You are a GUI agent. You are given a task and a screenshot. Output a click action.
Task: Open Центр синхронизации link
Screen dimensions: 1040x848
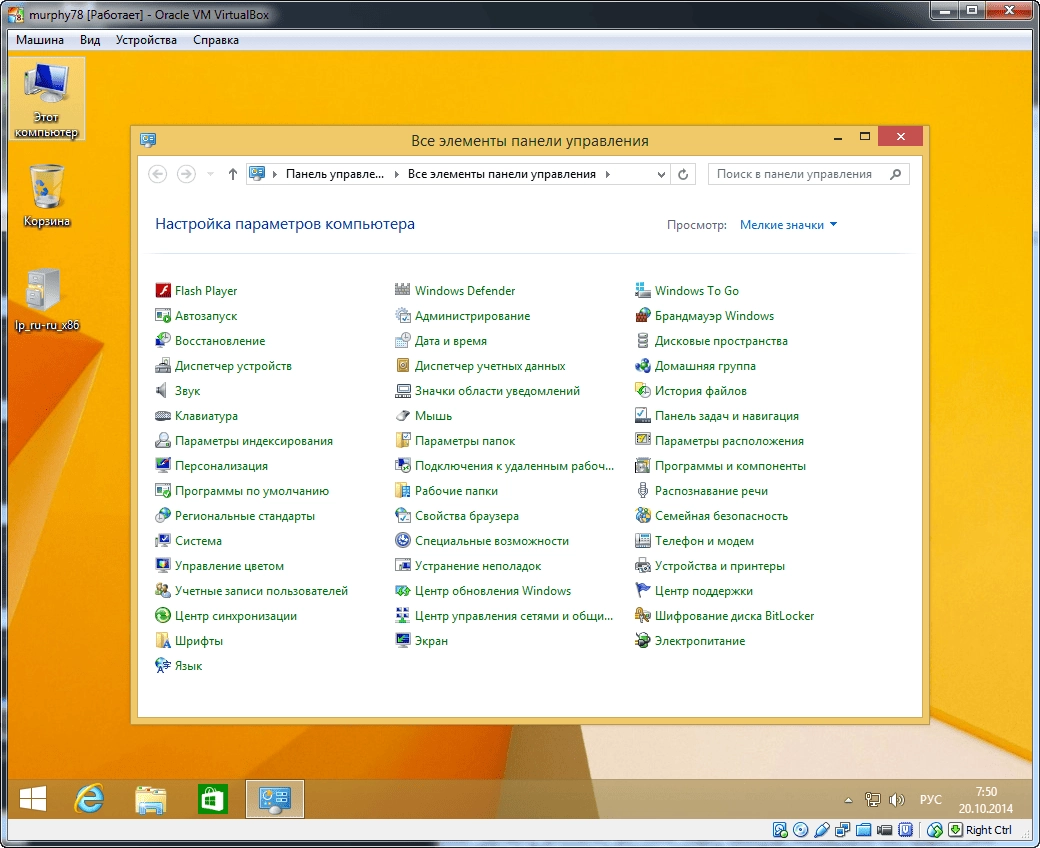click(x=235, y=616)
